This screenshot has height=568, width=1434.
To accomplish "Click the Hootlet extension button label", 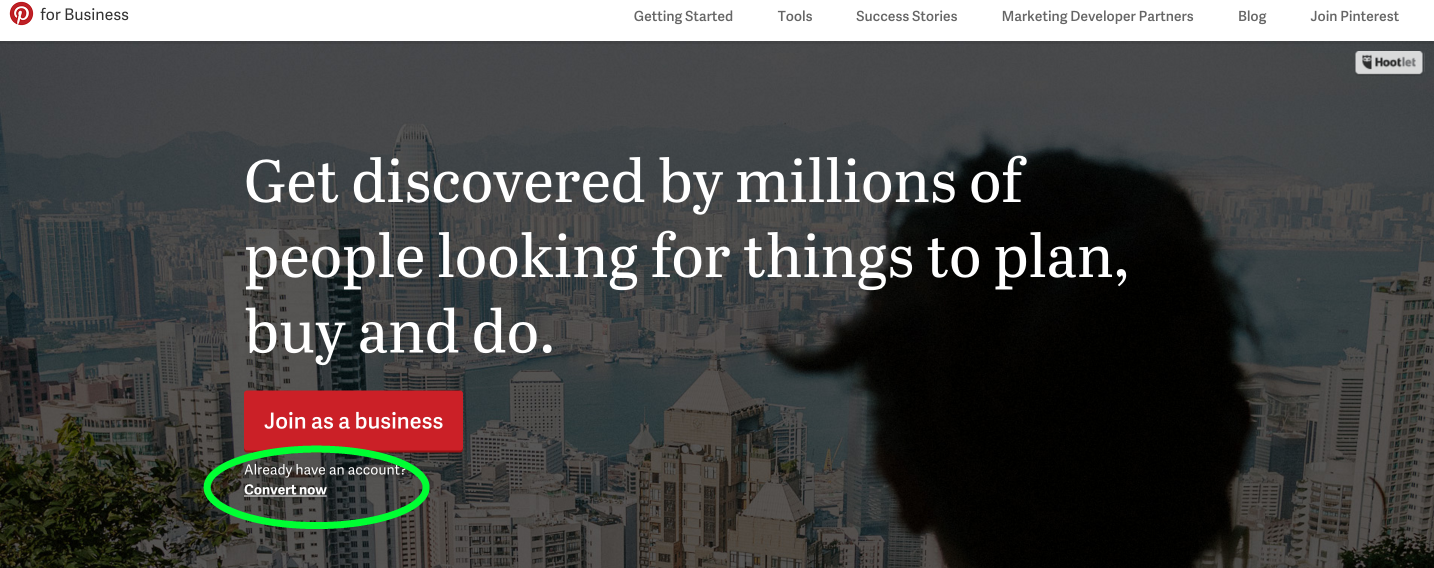I will [x=1396, y=63].
